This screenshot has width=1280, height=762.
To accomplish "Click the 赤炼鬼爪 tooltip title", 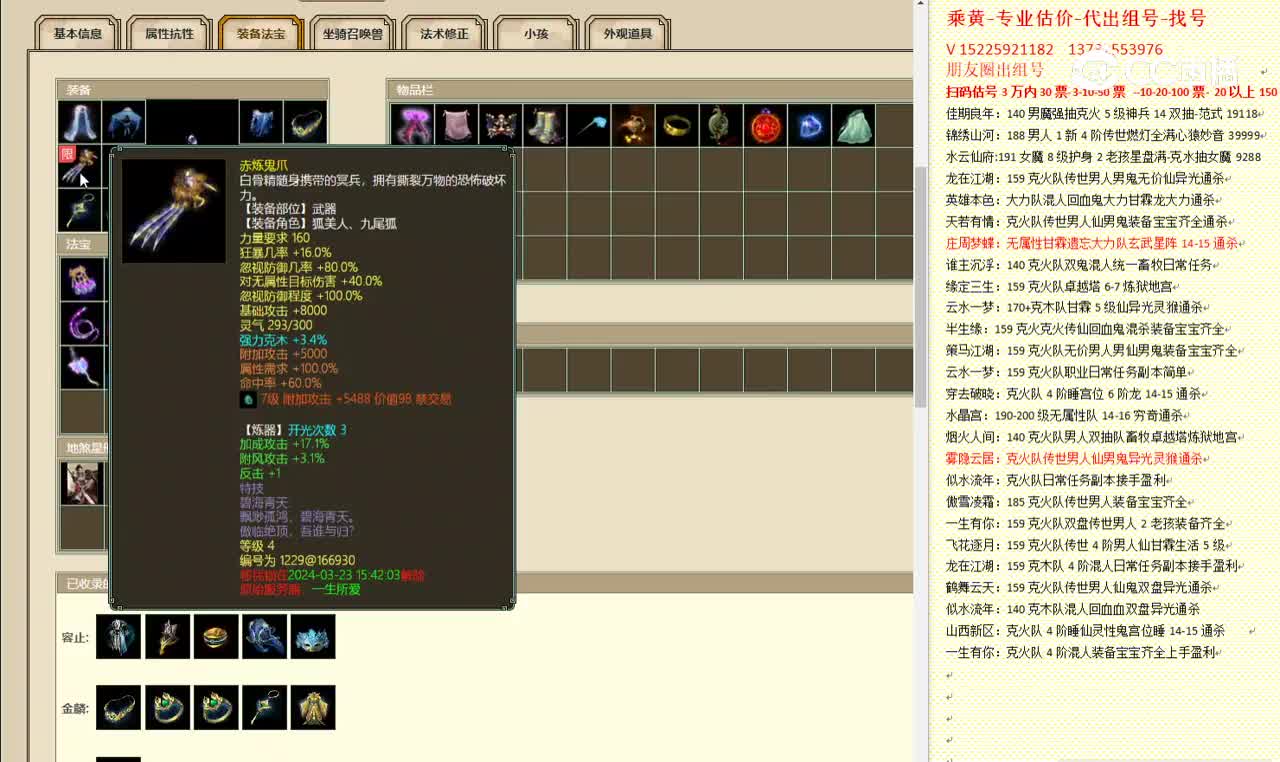I will 264,165.
